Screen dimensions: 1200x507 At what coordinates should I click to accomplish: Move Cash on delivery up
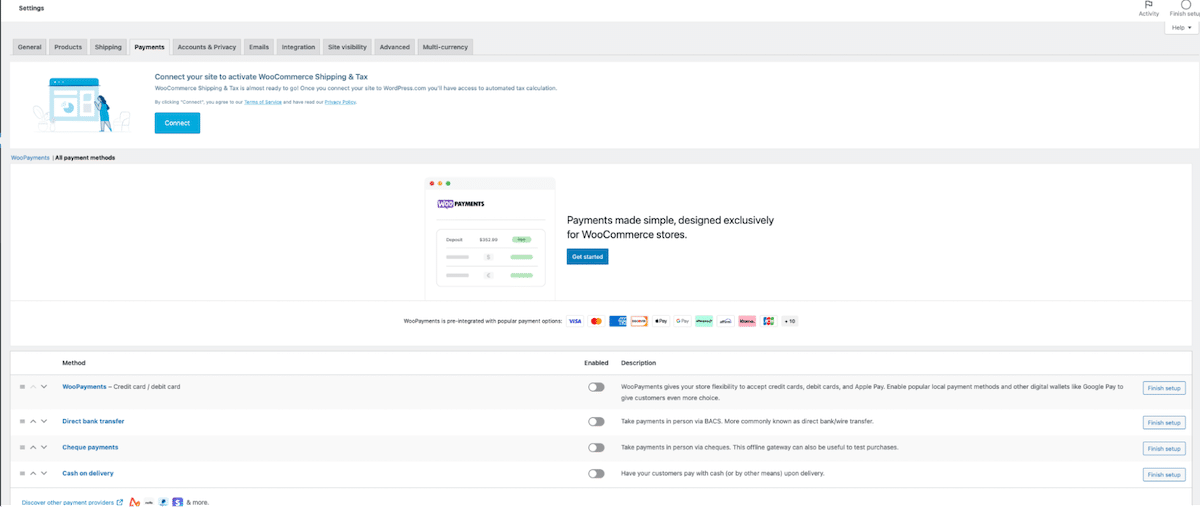tap(33, 473)
